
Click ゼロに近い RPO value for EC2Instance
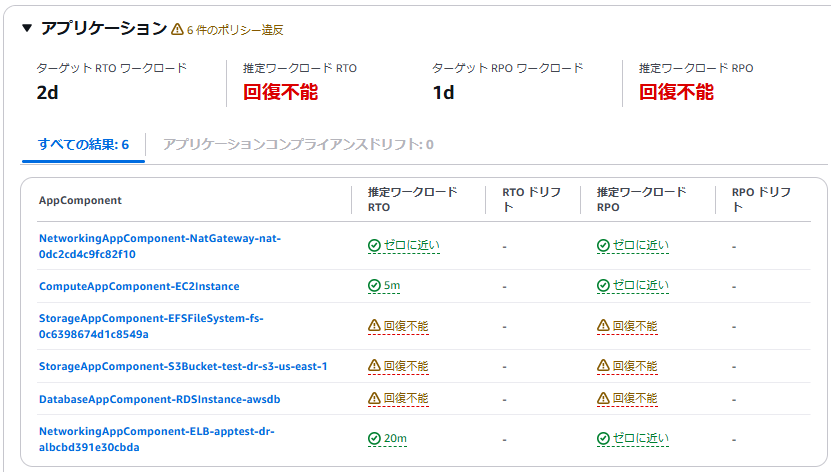pos(641,286)
